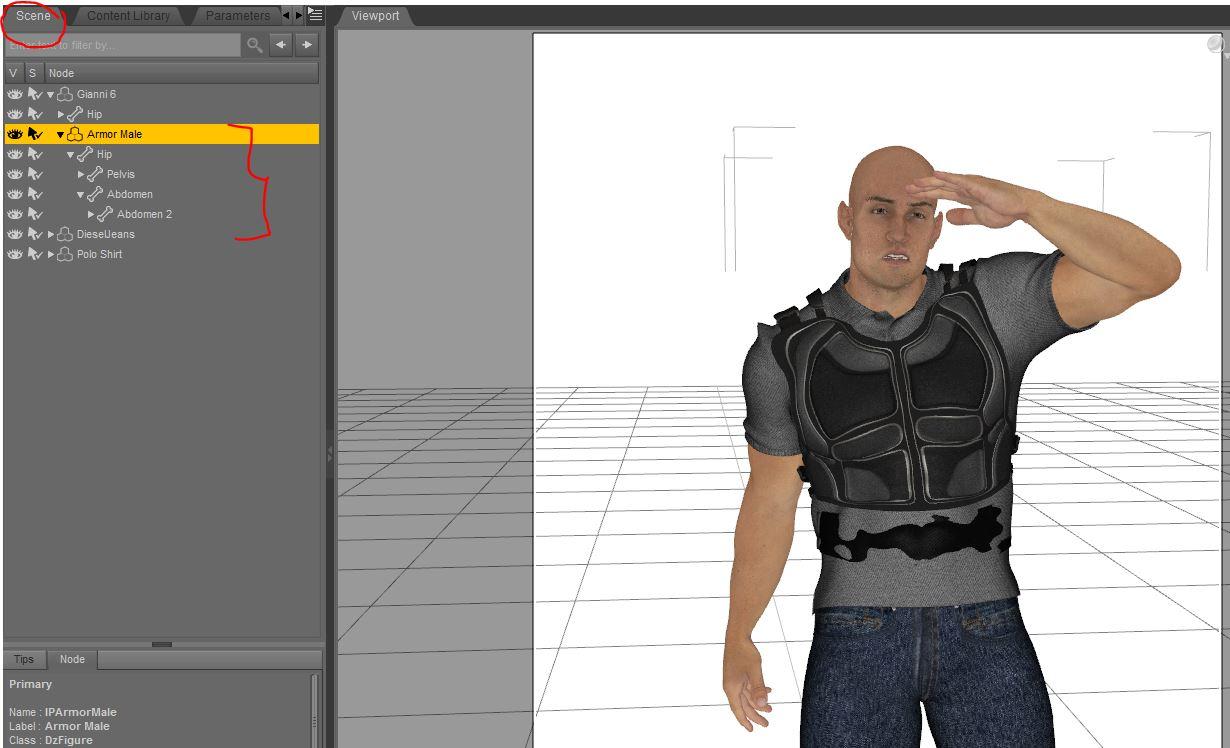Click bone icon of Hip under Armor Male

tap(85, 154)
